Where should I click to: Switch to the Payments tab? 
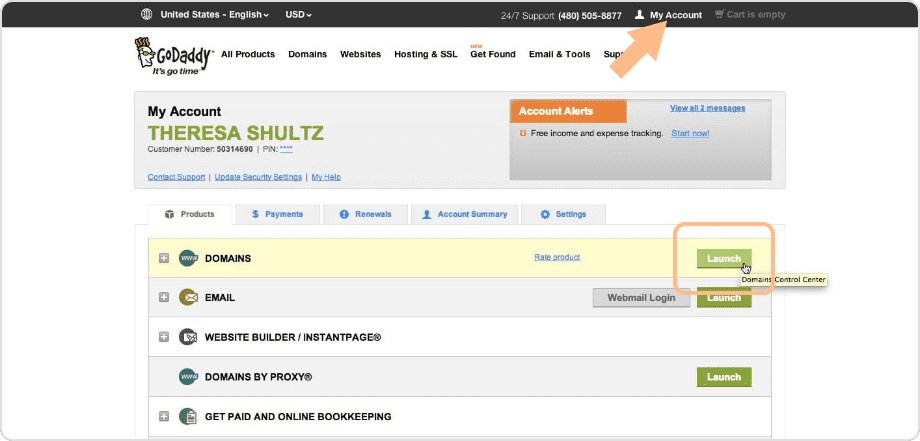coord(278,215)
